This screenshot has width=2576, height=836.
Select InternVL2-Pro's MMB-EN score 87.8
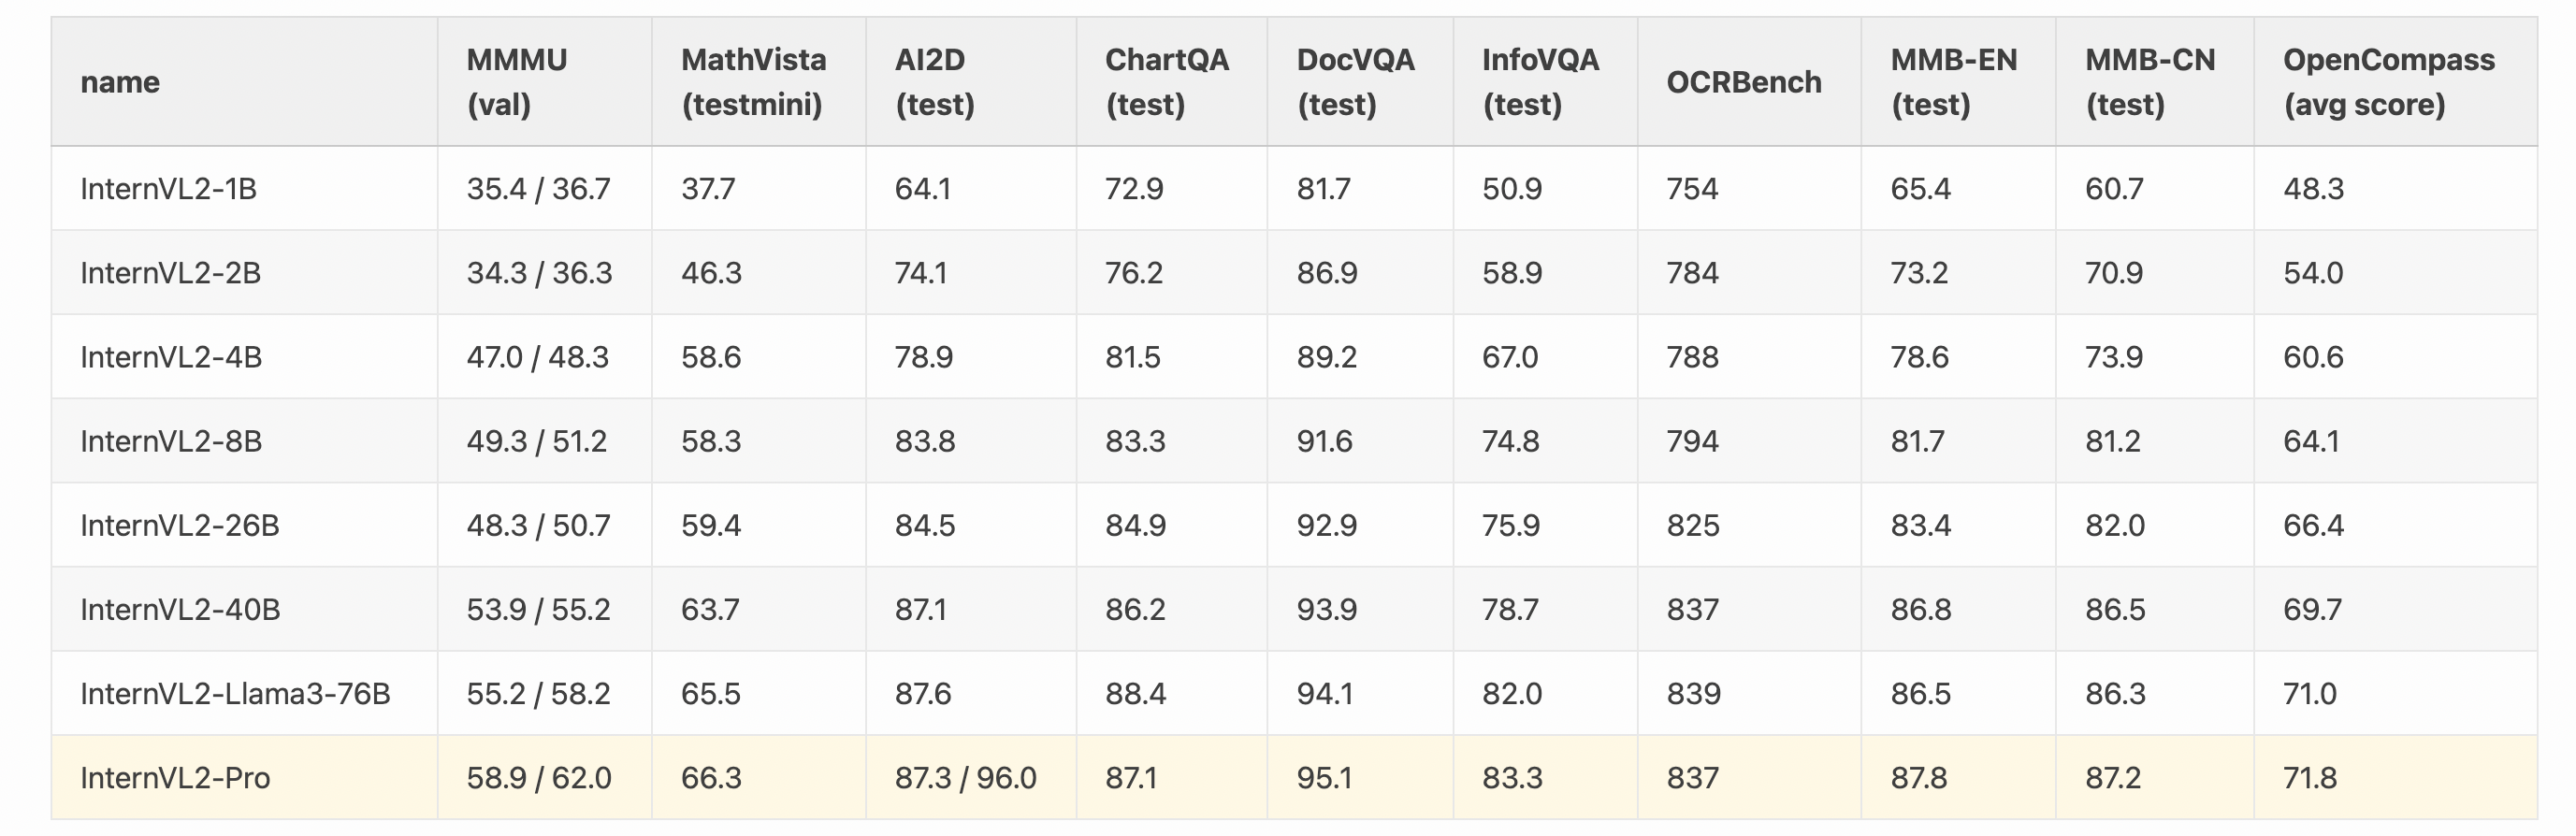pos(1918,778)
